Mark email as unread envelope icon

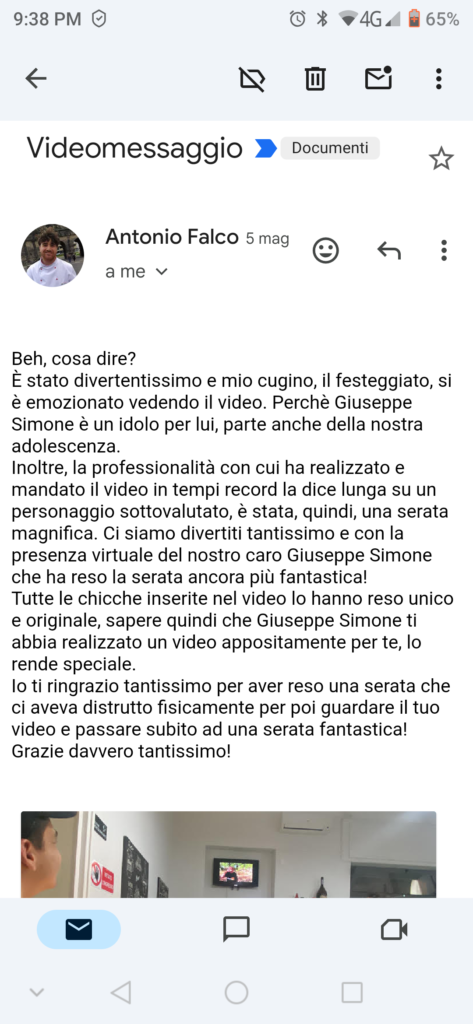click(x=378, y=78)
